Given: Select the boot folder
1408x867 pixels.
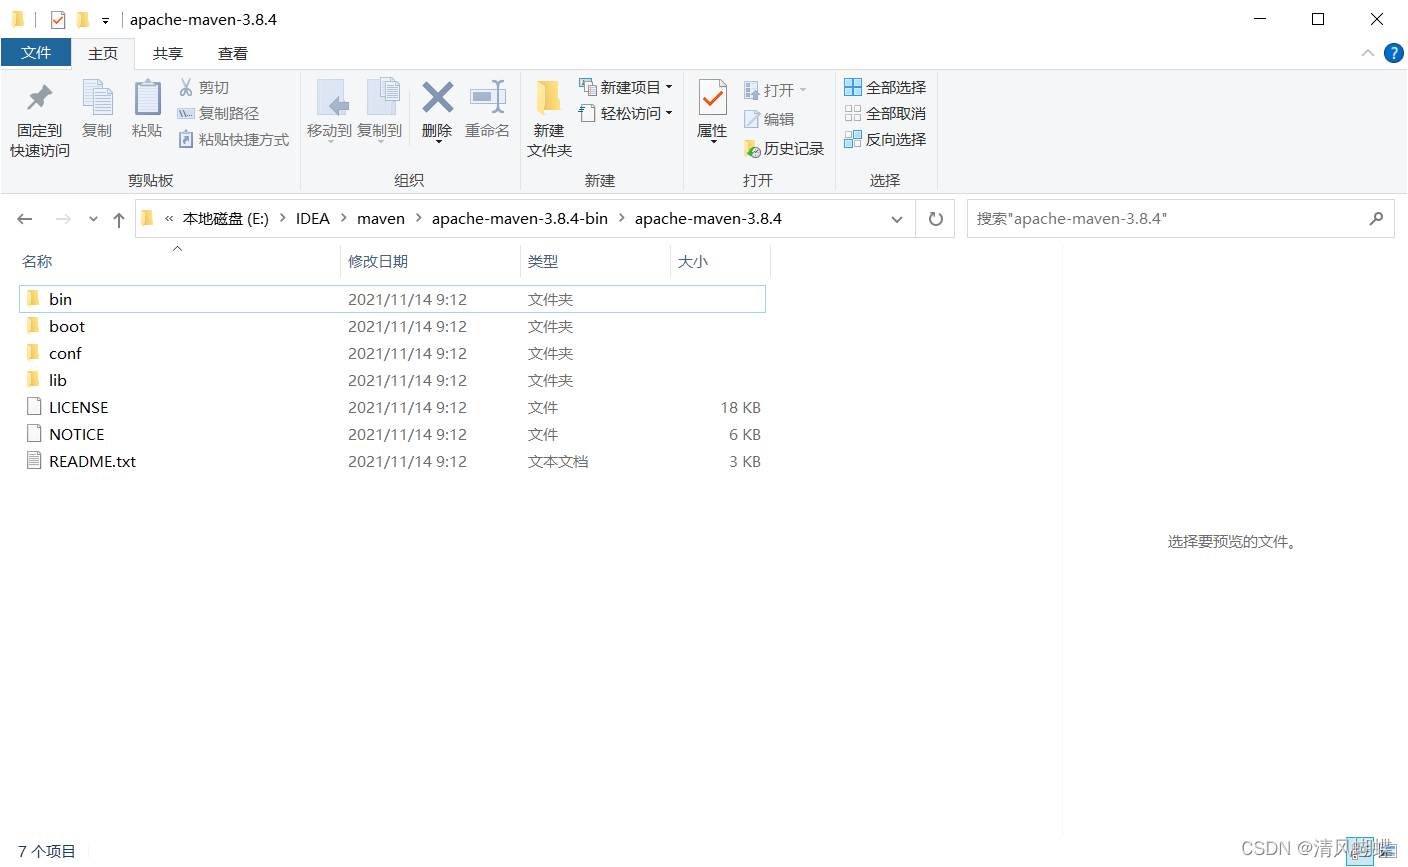Looking at the screenshot, I should pyautogui.click(x=392, y=326).
